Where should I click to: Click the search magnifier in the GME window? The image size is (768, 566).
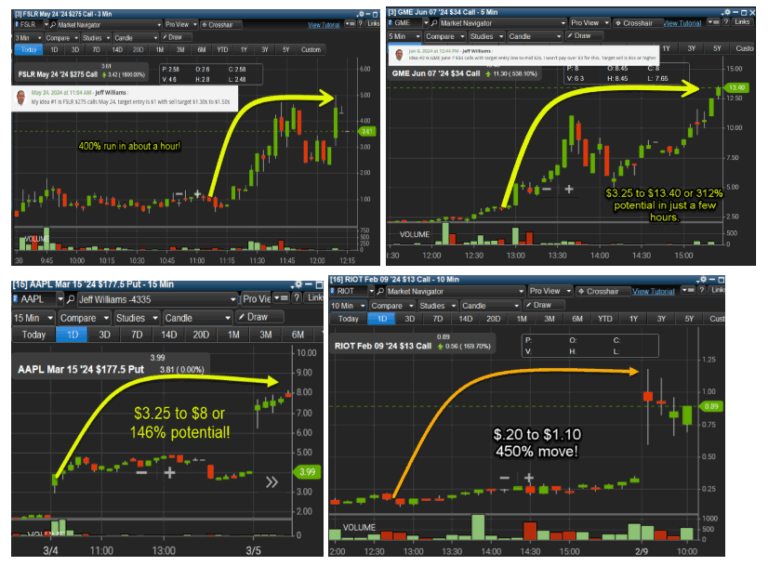pyautogui.click(x=434, y=23)
